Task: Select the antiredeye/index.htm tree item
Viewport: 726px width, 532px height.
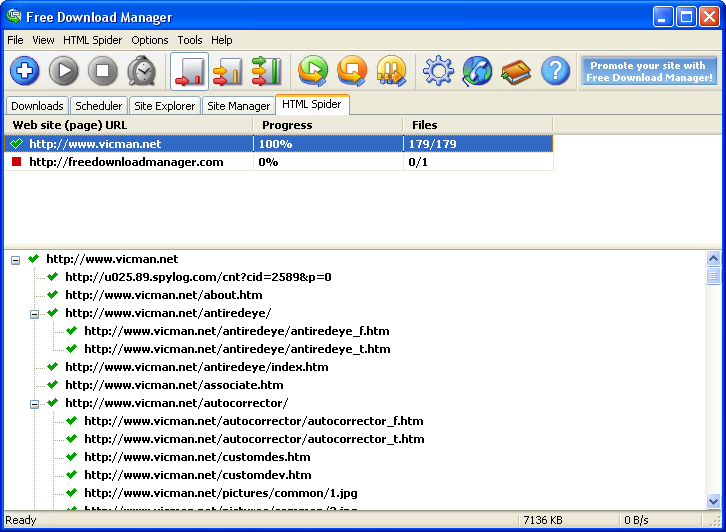Action: coord(196,367)
